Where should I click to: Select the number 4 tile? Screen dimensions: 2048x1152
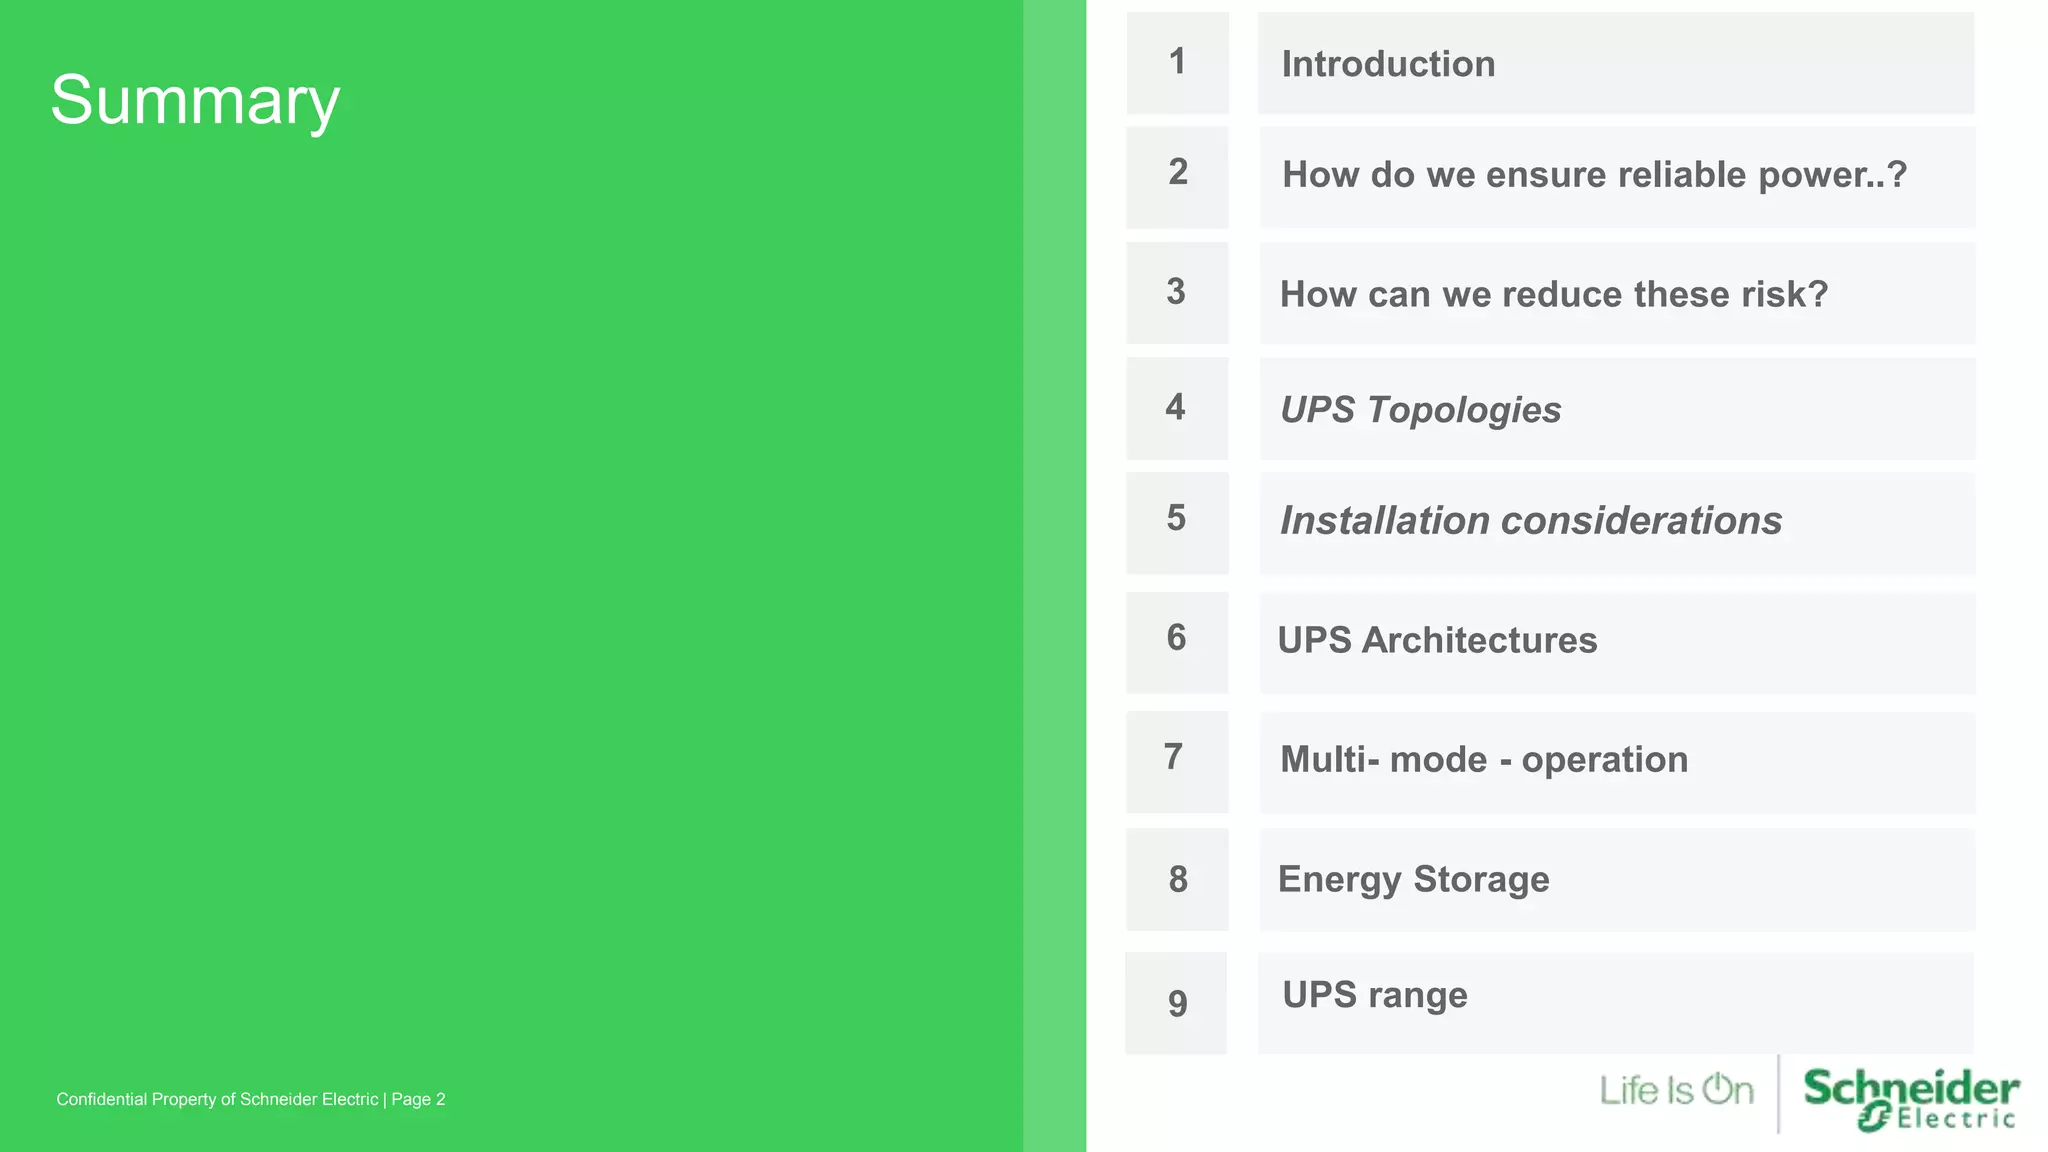(1177, 408)
